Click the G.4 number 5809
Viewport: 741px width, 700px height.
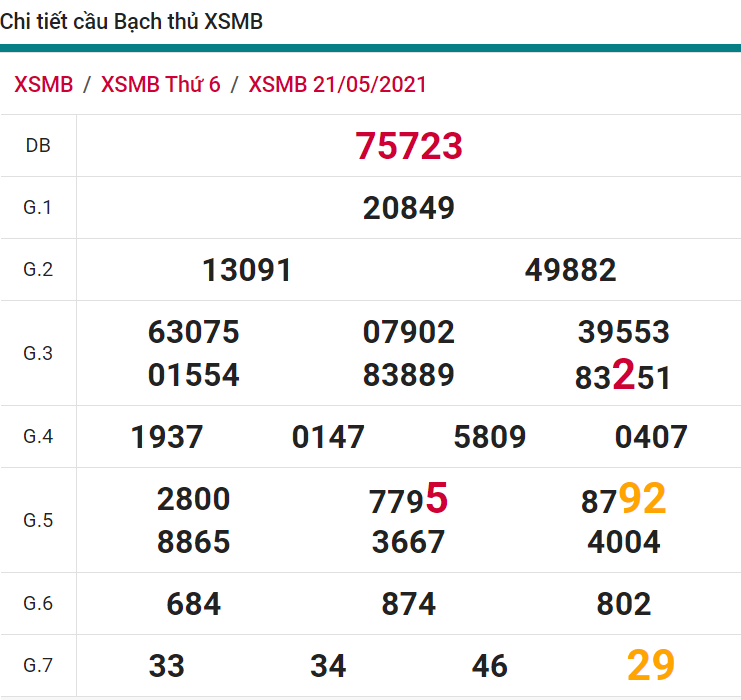489,437
